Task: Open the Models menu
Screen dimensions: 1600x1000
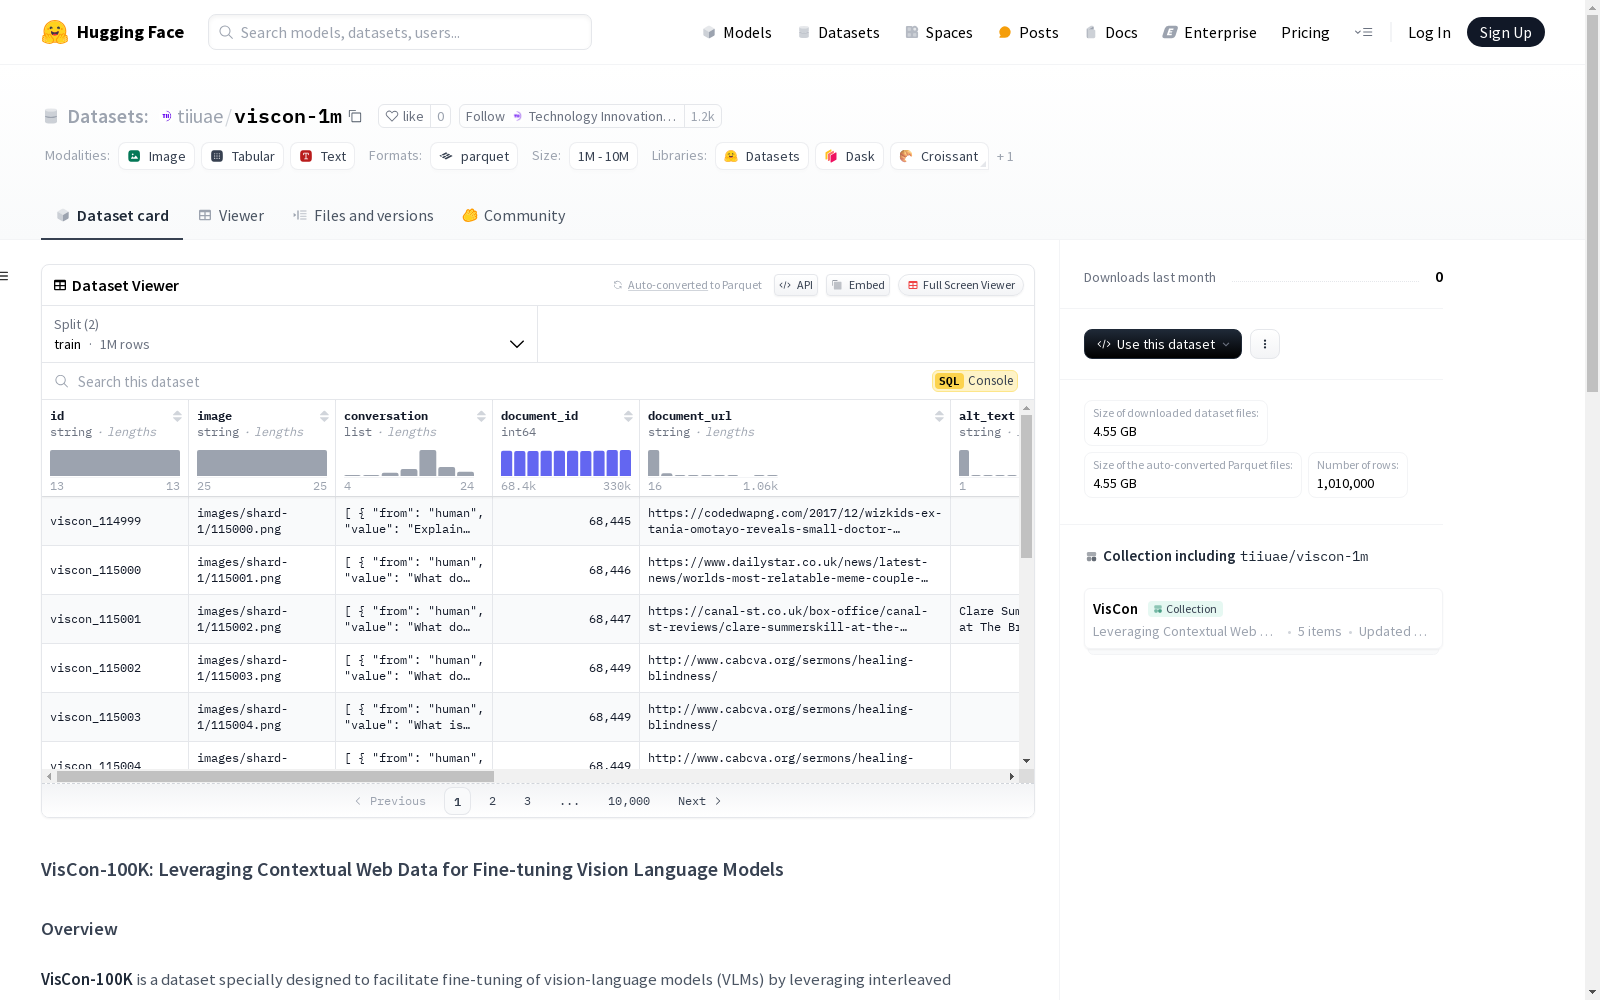Action: coord(737,32)
